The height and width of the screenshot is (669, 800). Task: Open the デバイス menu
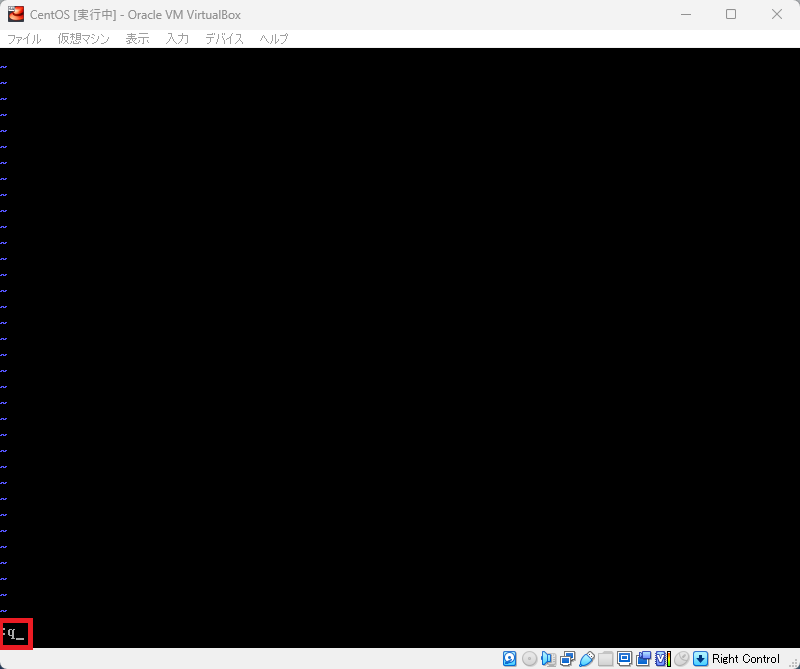pyautogui.click(x=224, y=39)
